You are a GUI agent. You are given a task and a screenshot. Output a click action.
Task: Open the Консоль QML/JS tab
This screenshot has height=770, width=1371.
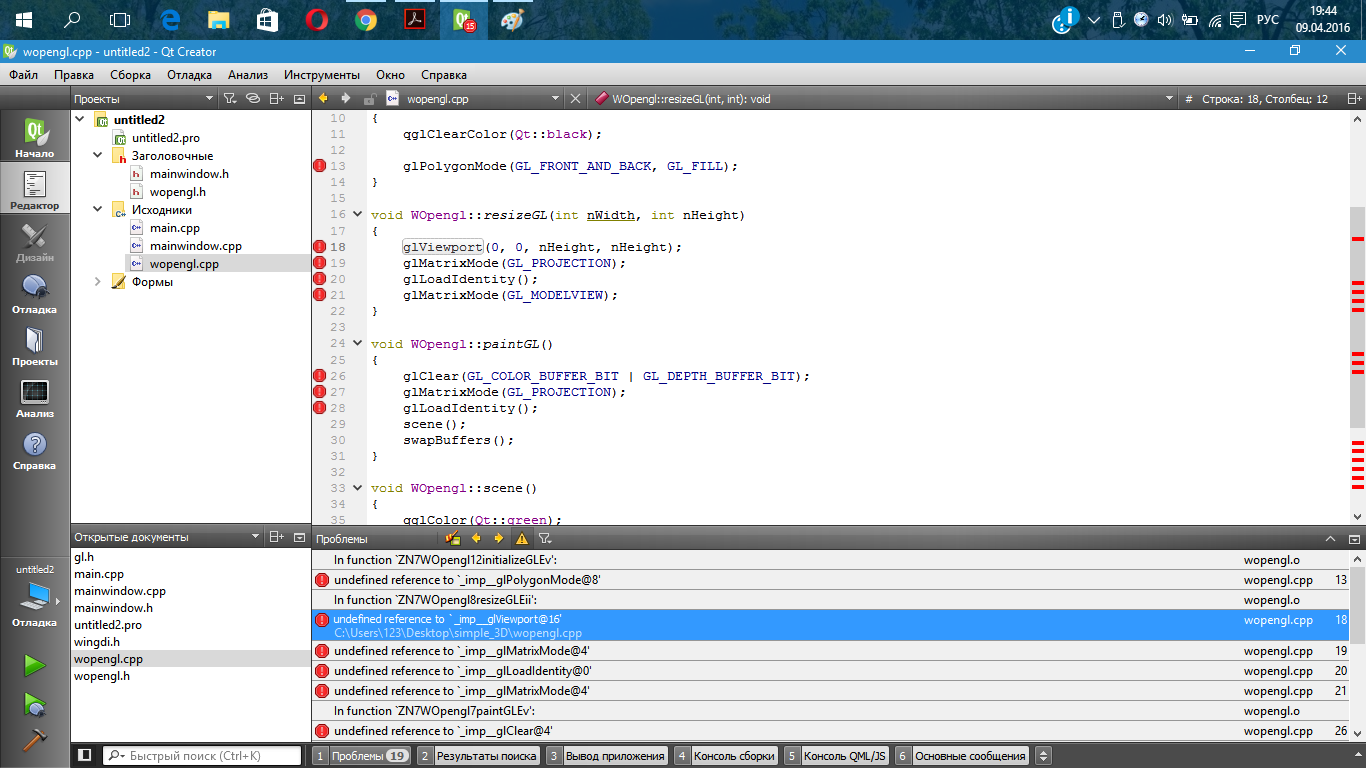coord(836,756)
